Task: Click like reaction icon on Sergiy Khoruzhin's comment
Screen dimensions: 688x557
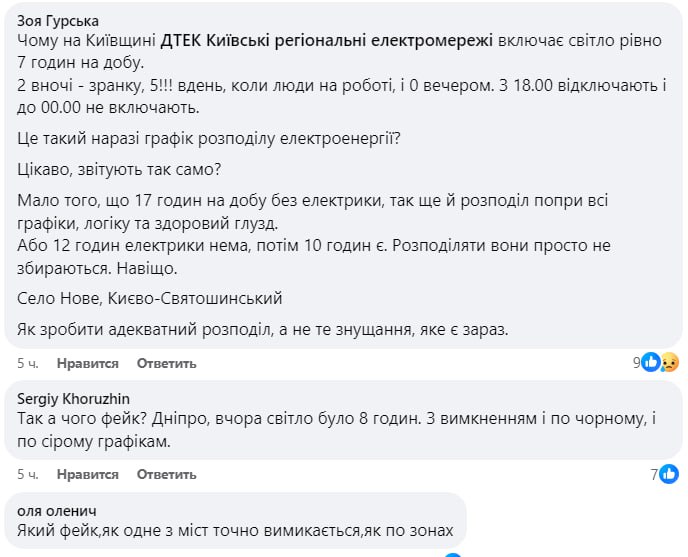Action: [670, 473]
